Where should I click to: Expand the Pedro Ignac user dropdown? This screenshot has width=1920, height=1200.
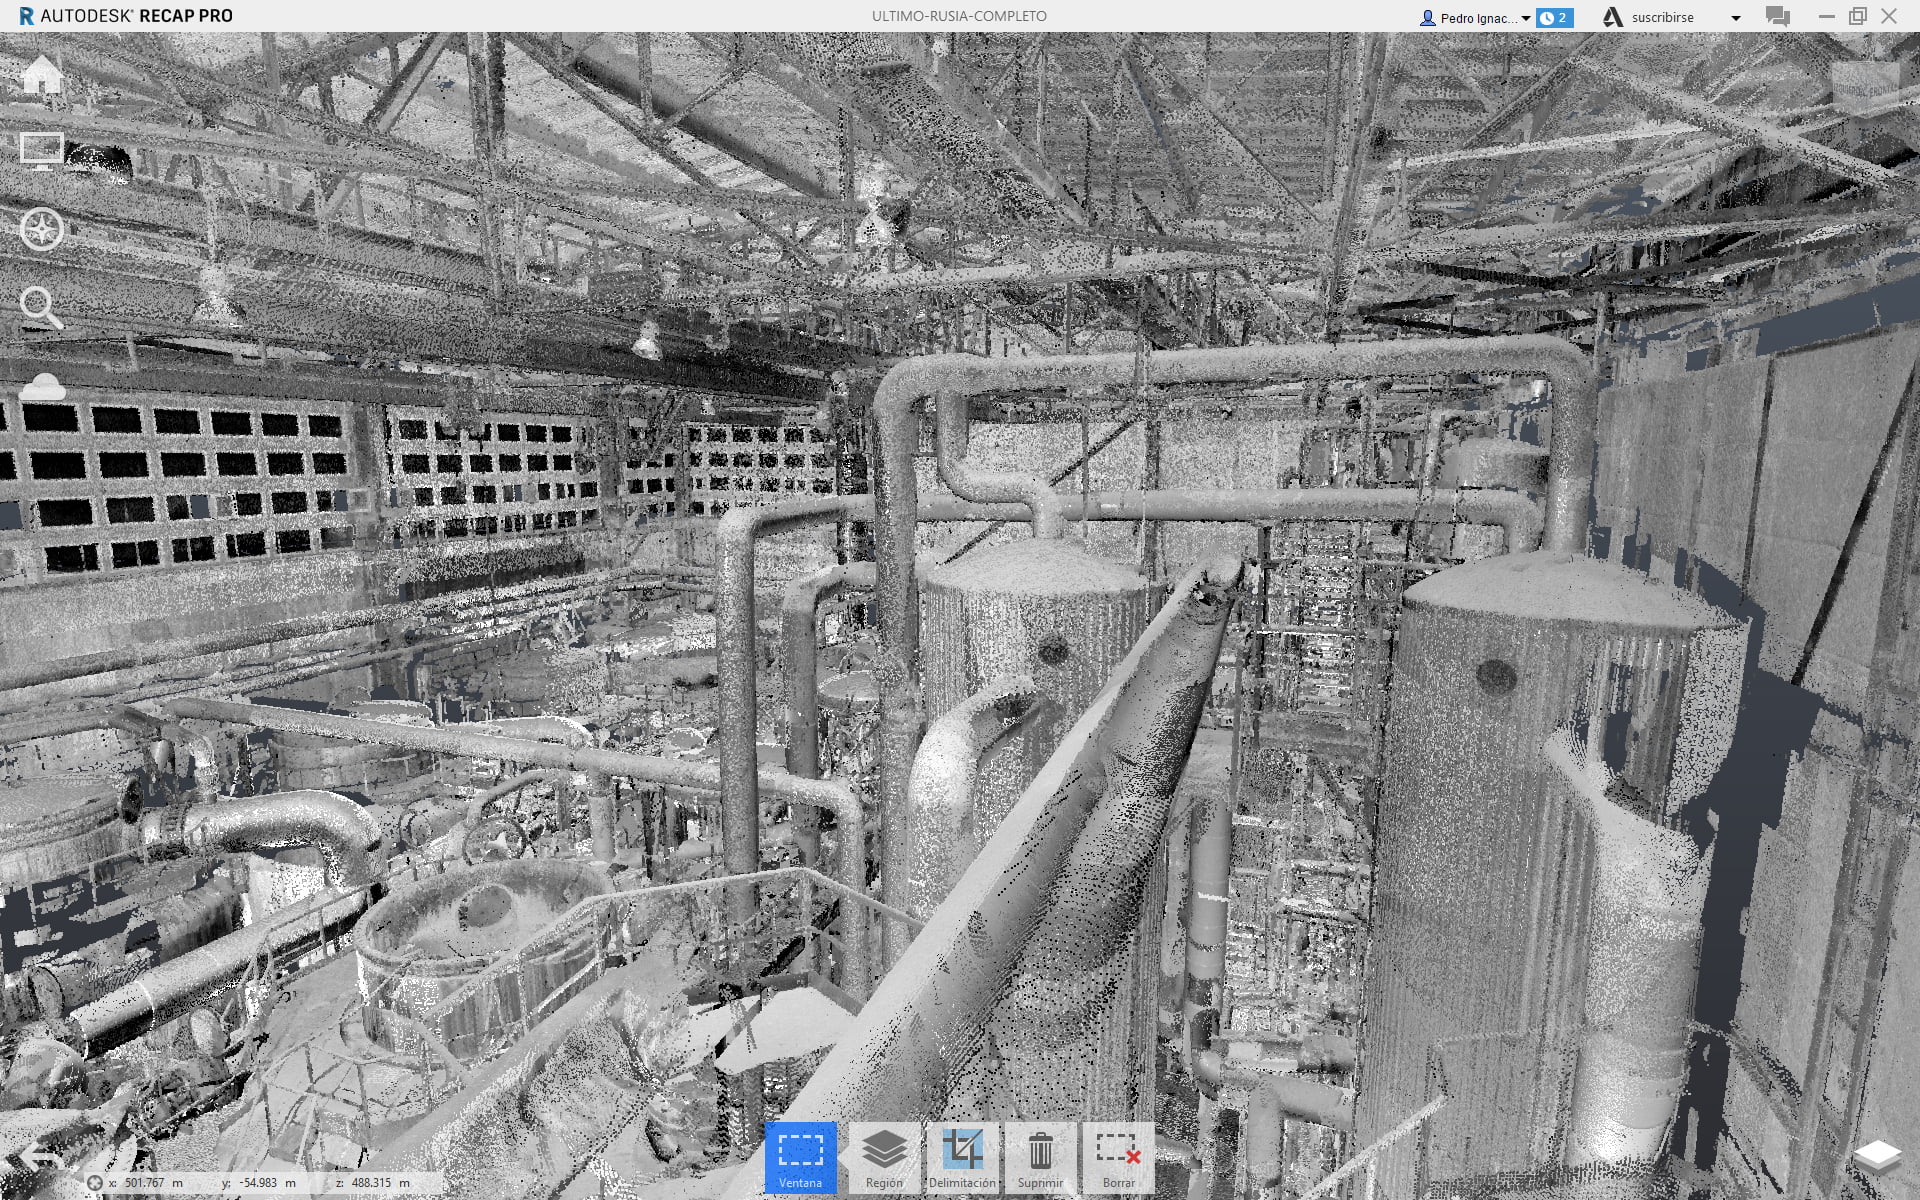coord(1525,18)
